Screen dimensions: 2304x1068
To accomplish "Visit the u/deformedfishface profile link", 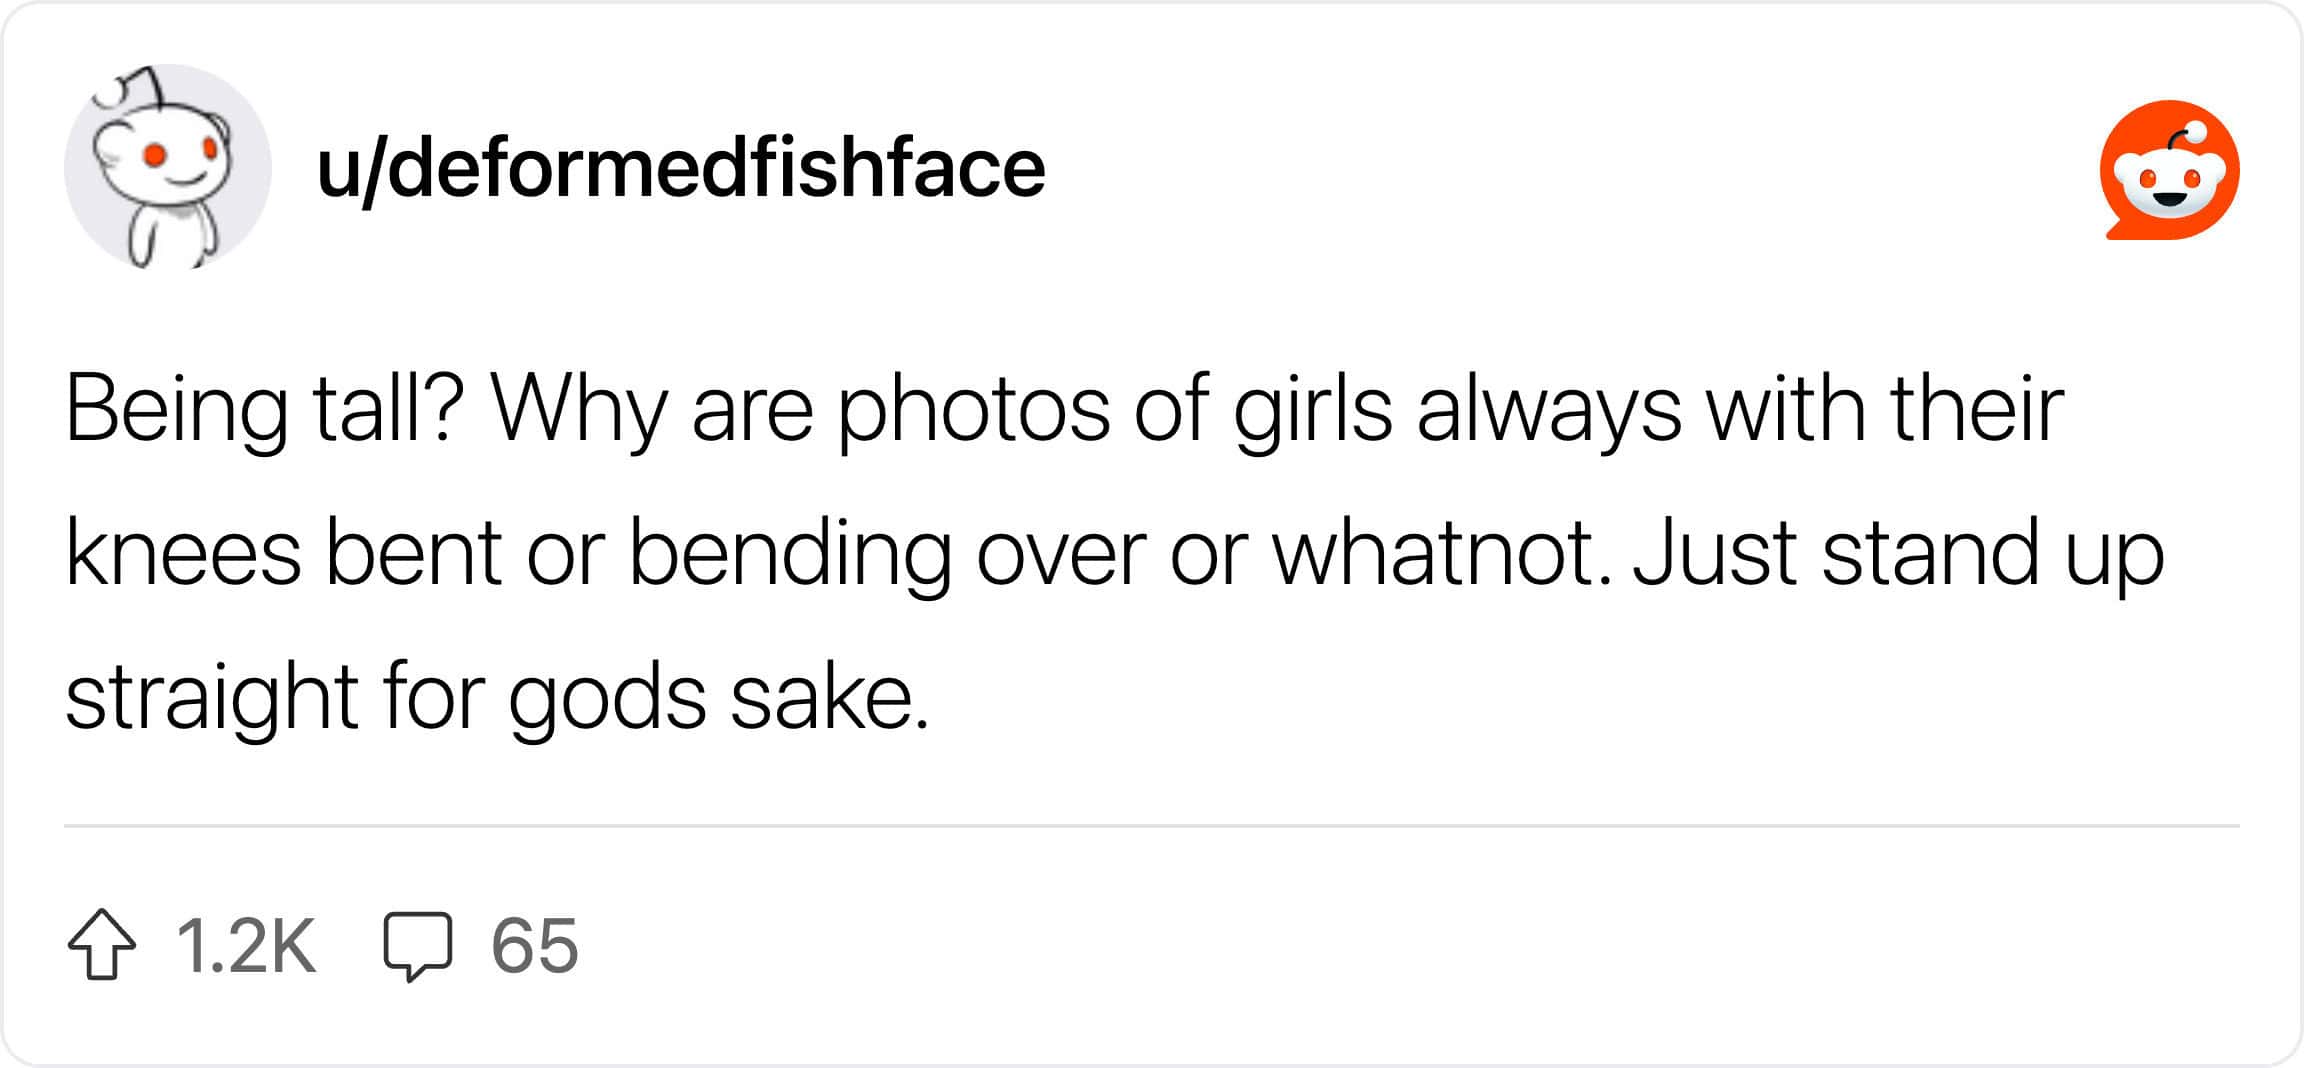I will [680, 167].
